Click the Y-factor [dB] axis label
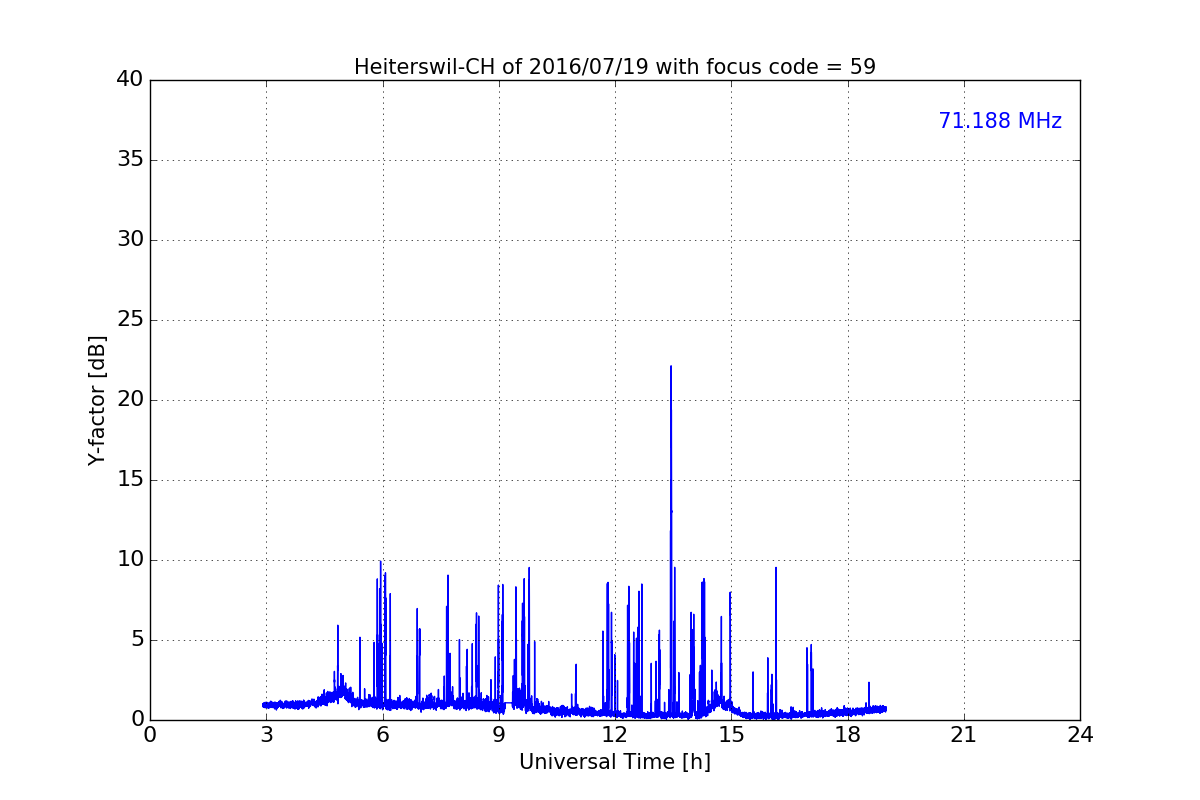Image resolution: width=1200 pixels, height=800 pixels. (97, 400)
